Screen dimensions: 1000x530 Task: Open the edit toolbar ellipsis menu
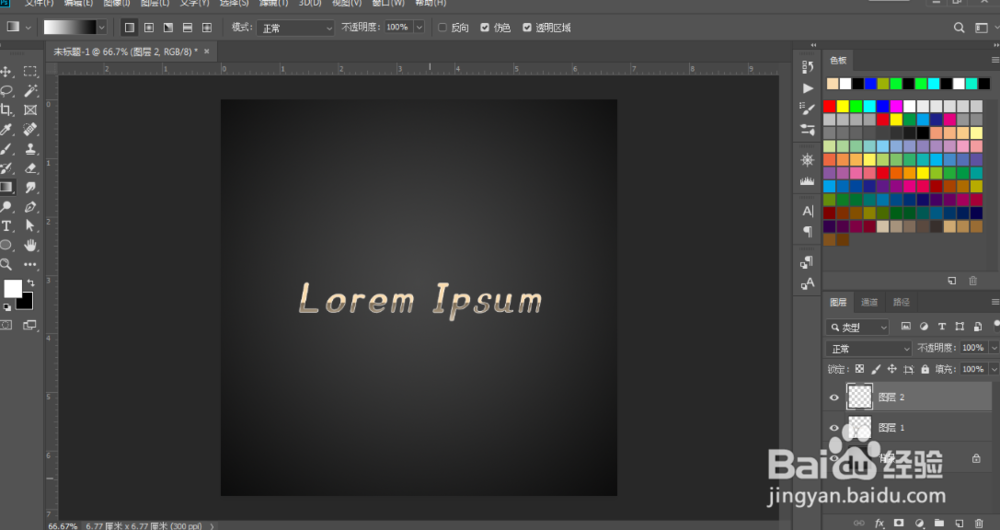(x=30, y=264)
